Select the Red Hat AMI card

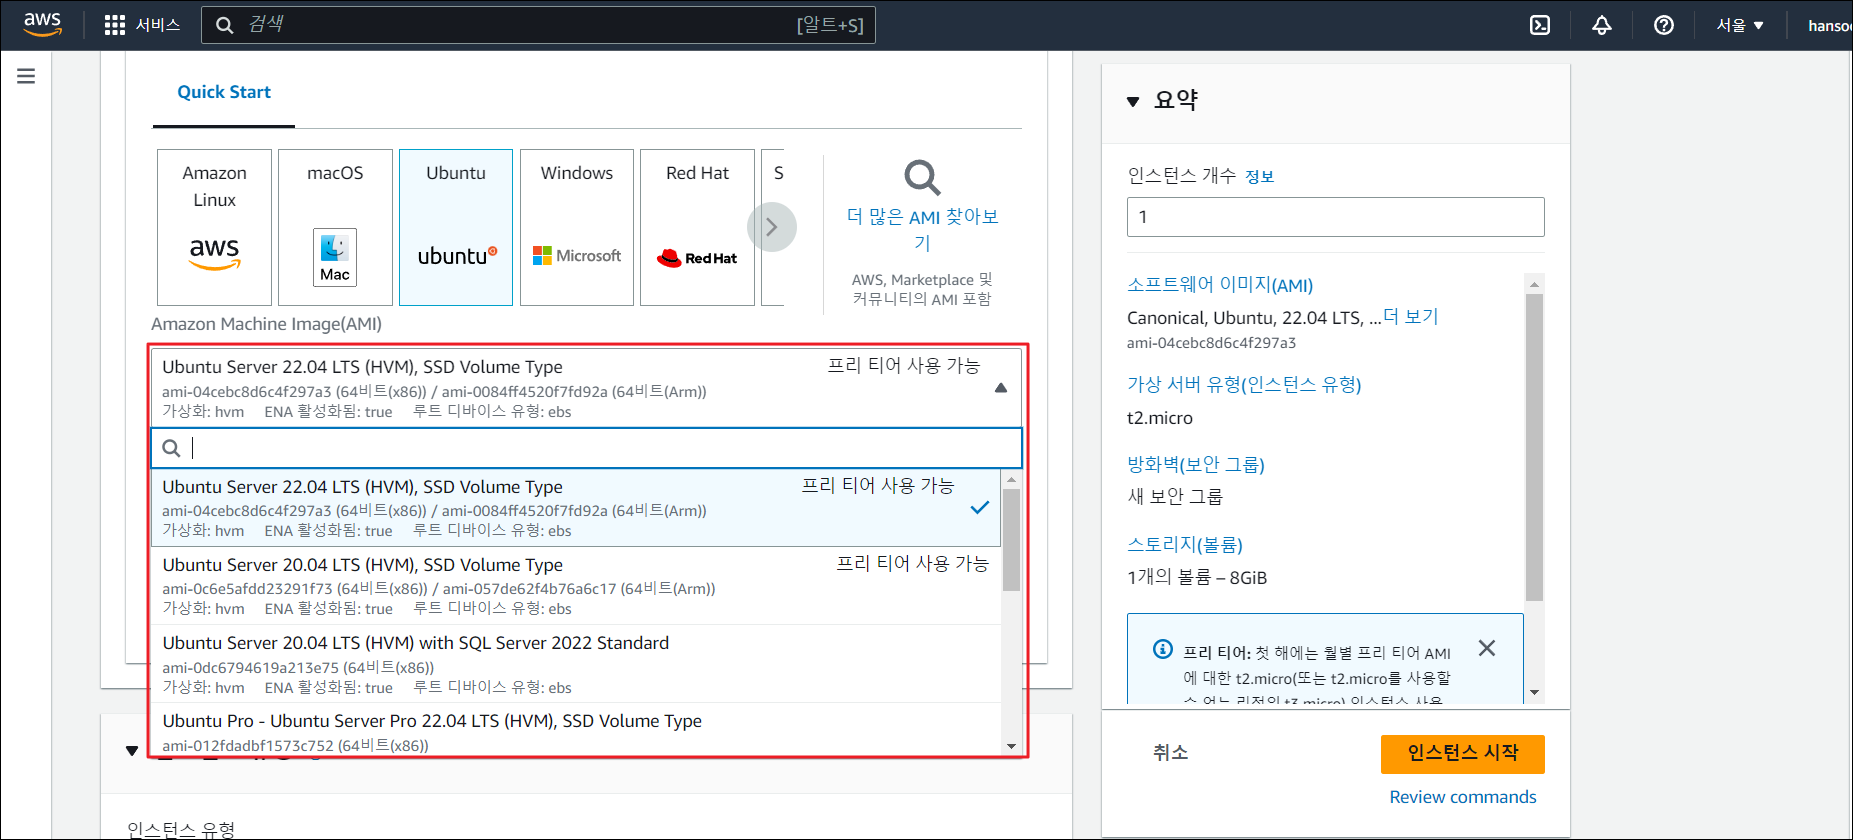click(697, 227)
